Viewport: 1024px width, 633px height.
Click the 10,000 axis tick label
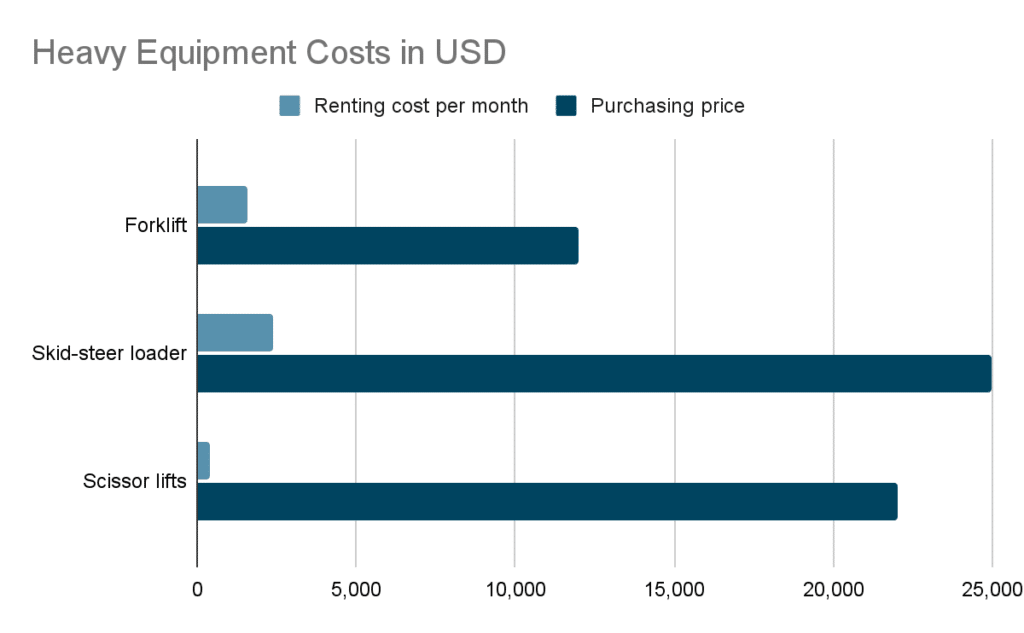(x=515, y=590)
